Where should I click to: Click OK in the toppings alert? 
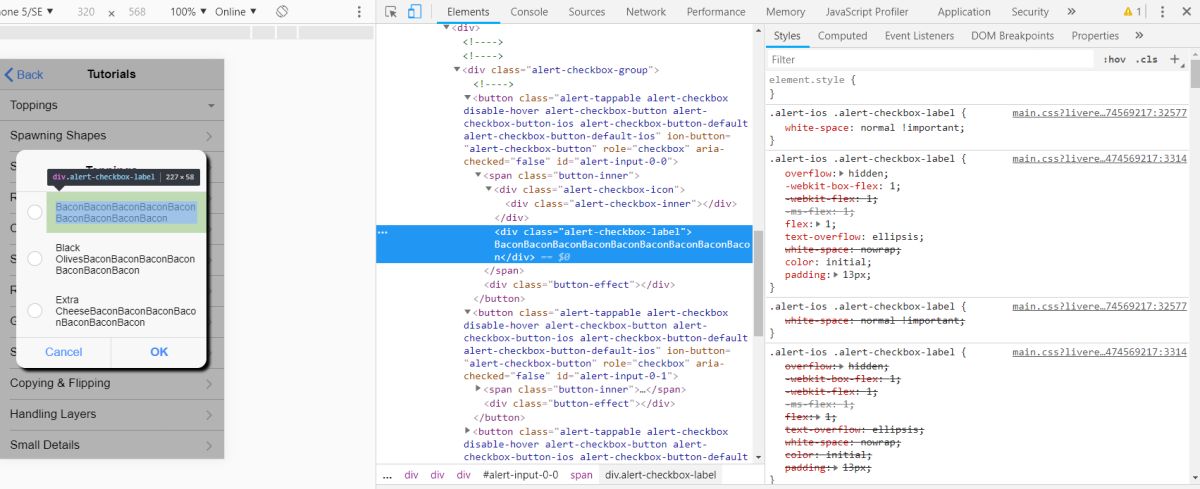(x=159, y=352)
